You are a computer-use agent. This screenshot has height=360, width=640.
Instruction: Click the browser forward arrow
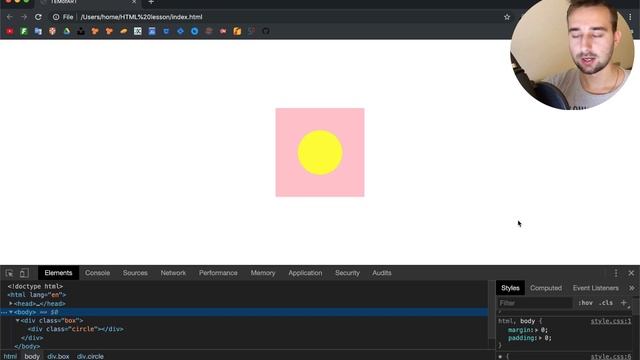click(x=24, y=17)
